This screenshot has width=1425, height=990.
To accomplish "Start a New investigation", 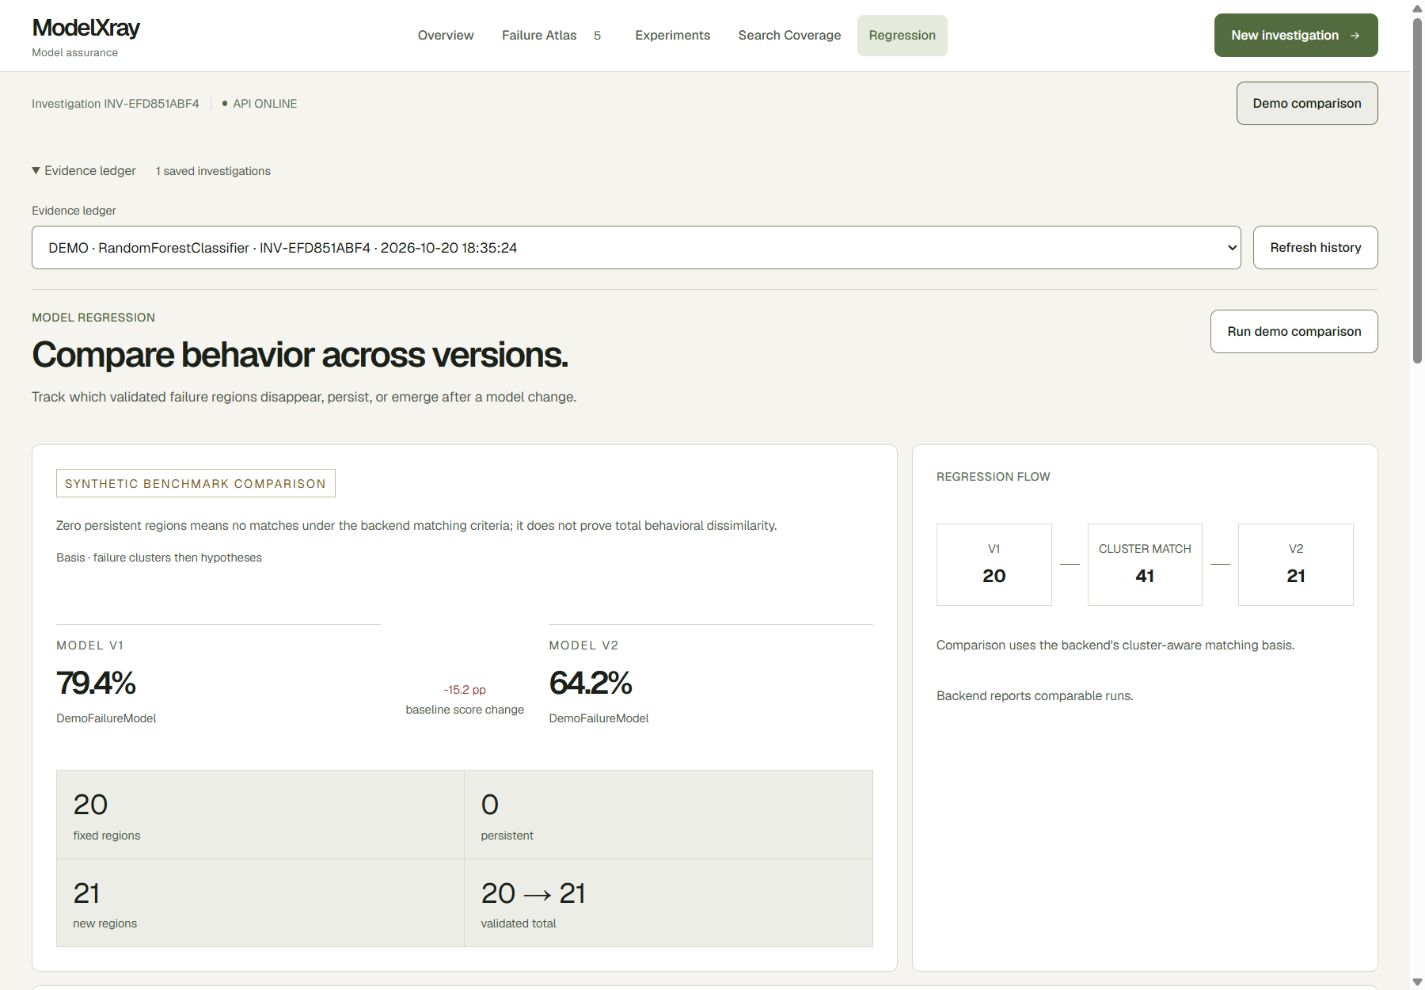I will (1295, 35).
